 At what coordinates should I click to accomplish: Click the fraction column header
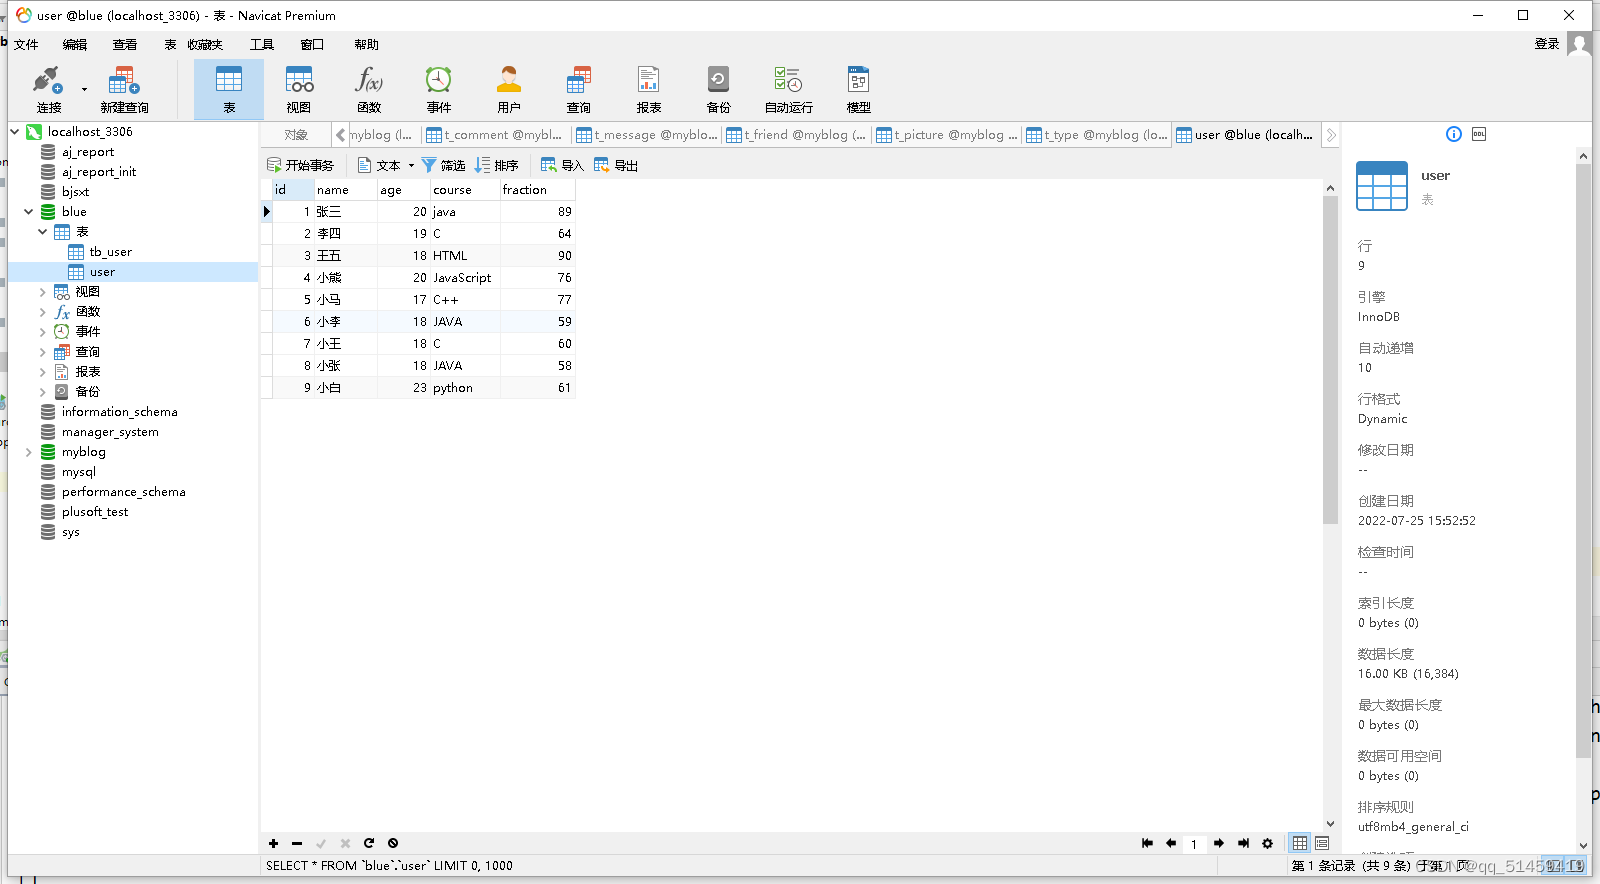point(537,190)
